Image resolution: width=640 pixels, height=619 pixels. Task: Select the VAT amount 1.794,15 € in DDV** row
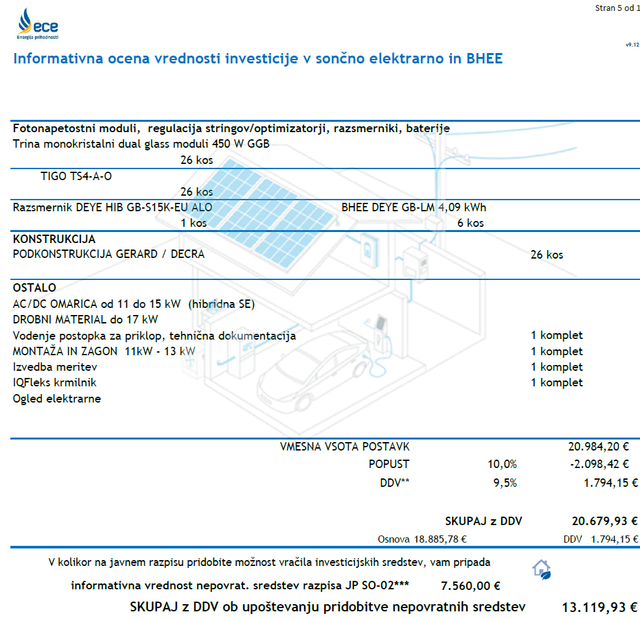[x=611, y=483]
